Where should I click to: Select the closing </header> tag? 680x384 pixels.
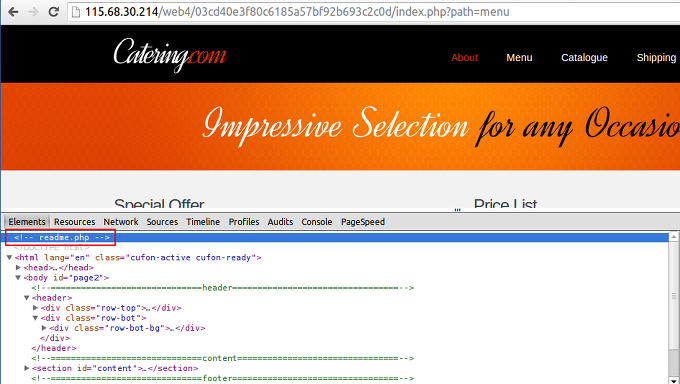[54, 348]
